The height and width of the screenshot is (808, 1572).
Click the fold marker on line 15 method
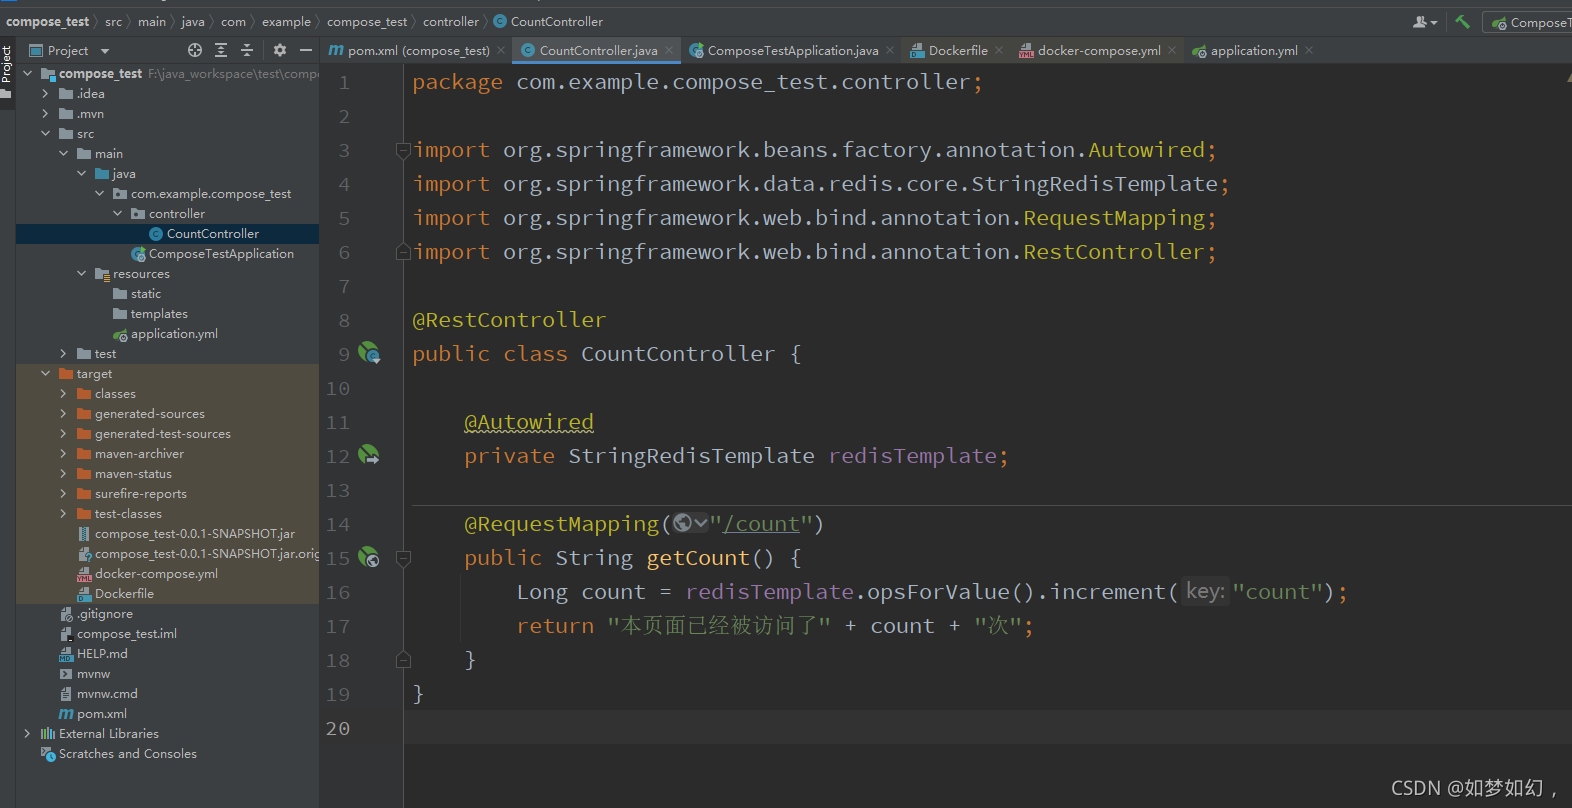(403, 558)
